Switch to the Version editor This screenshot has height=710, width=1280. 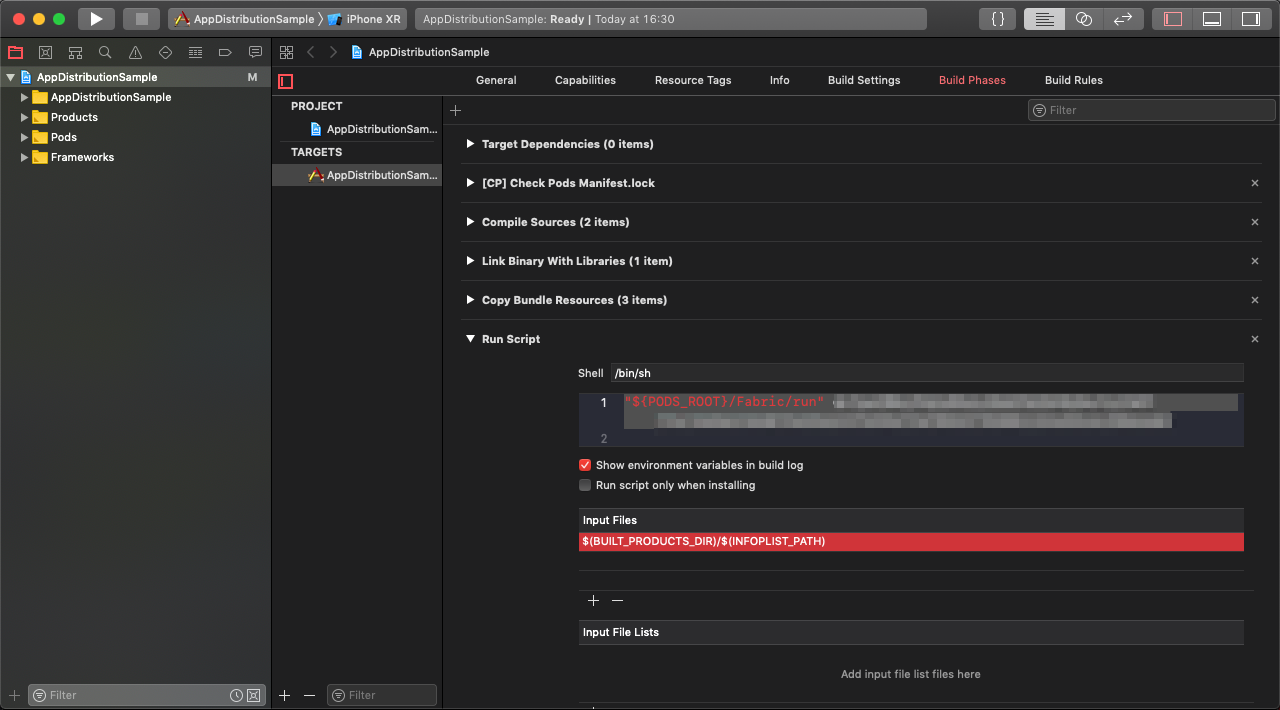pyautogui.click(x=1122, y=19)
